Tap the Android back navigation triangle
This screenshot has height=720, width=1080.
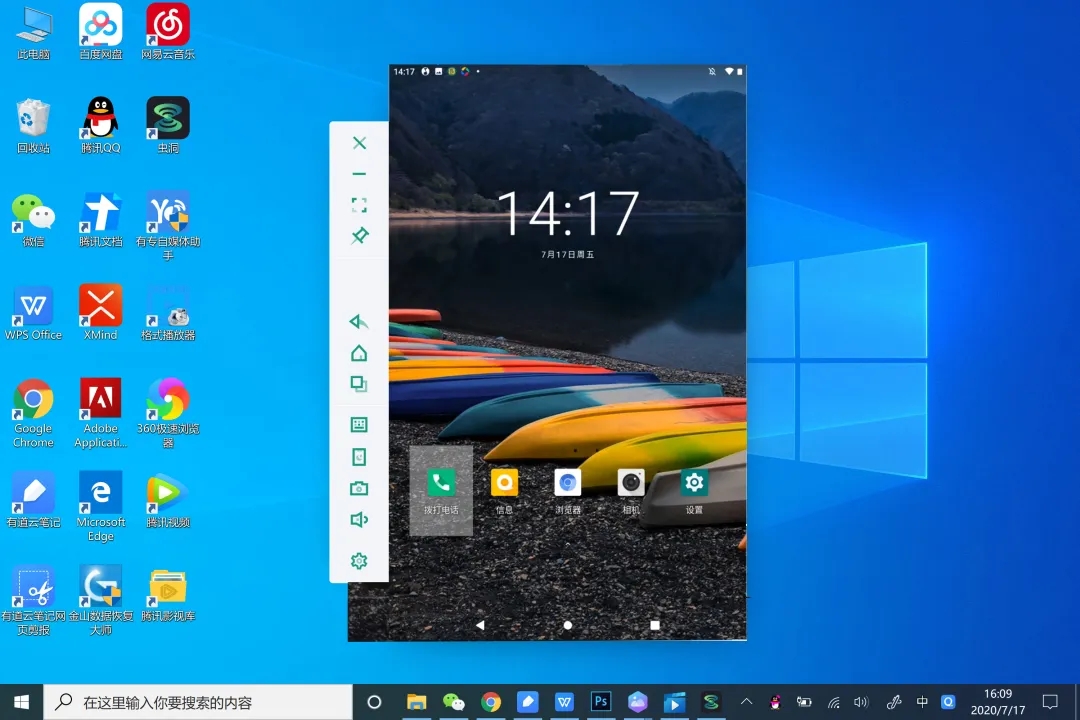pyautogui.click(x=480, y=625)
